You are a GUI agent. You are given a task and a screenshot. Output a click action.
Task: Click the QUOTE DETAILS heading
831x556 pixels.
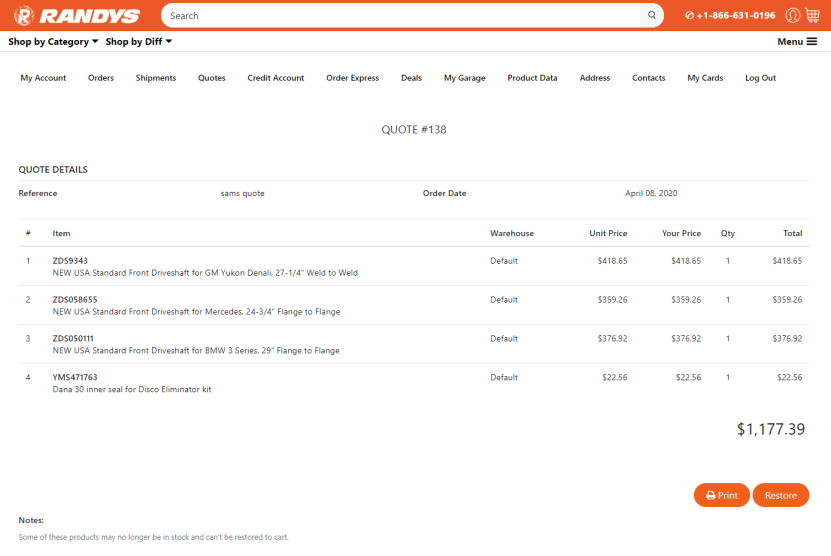click(53, 170)
